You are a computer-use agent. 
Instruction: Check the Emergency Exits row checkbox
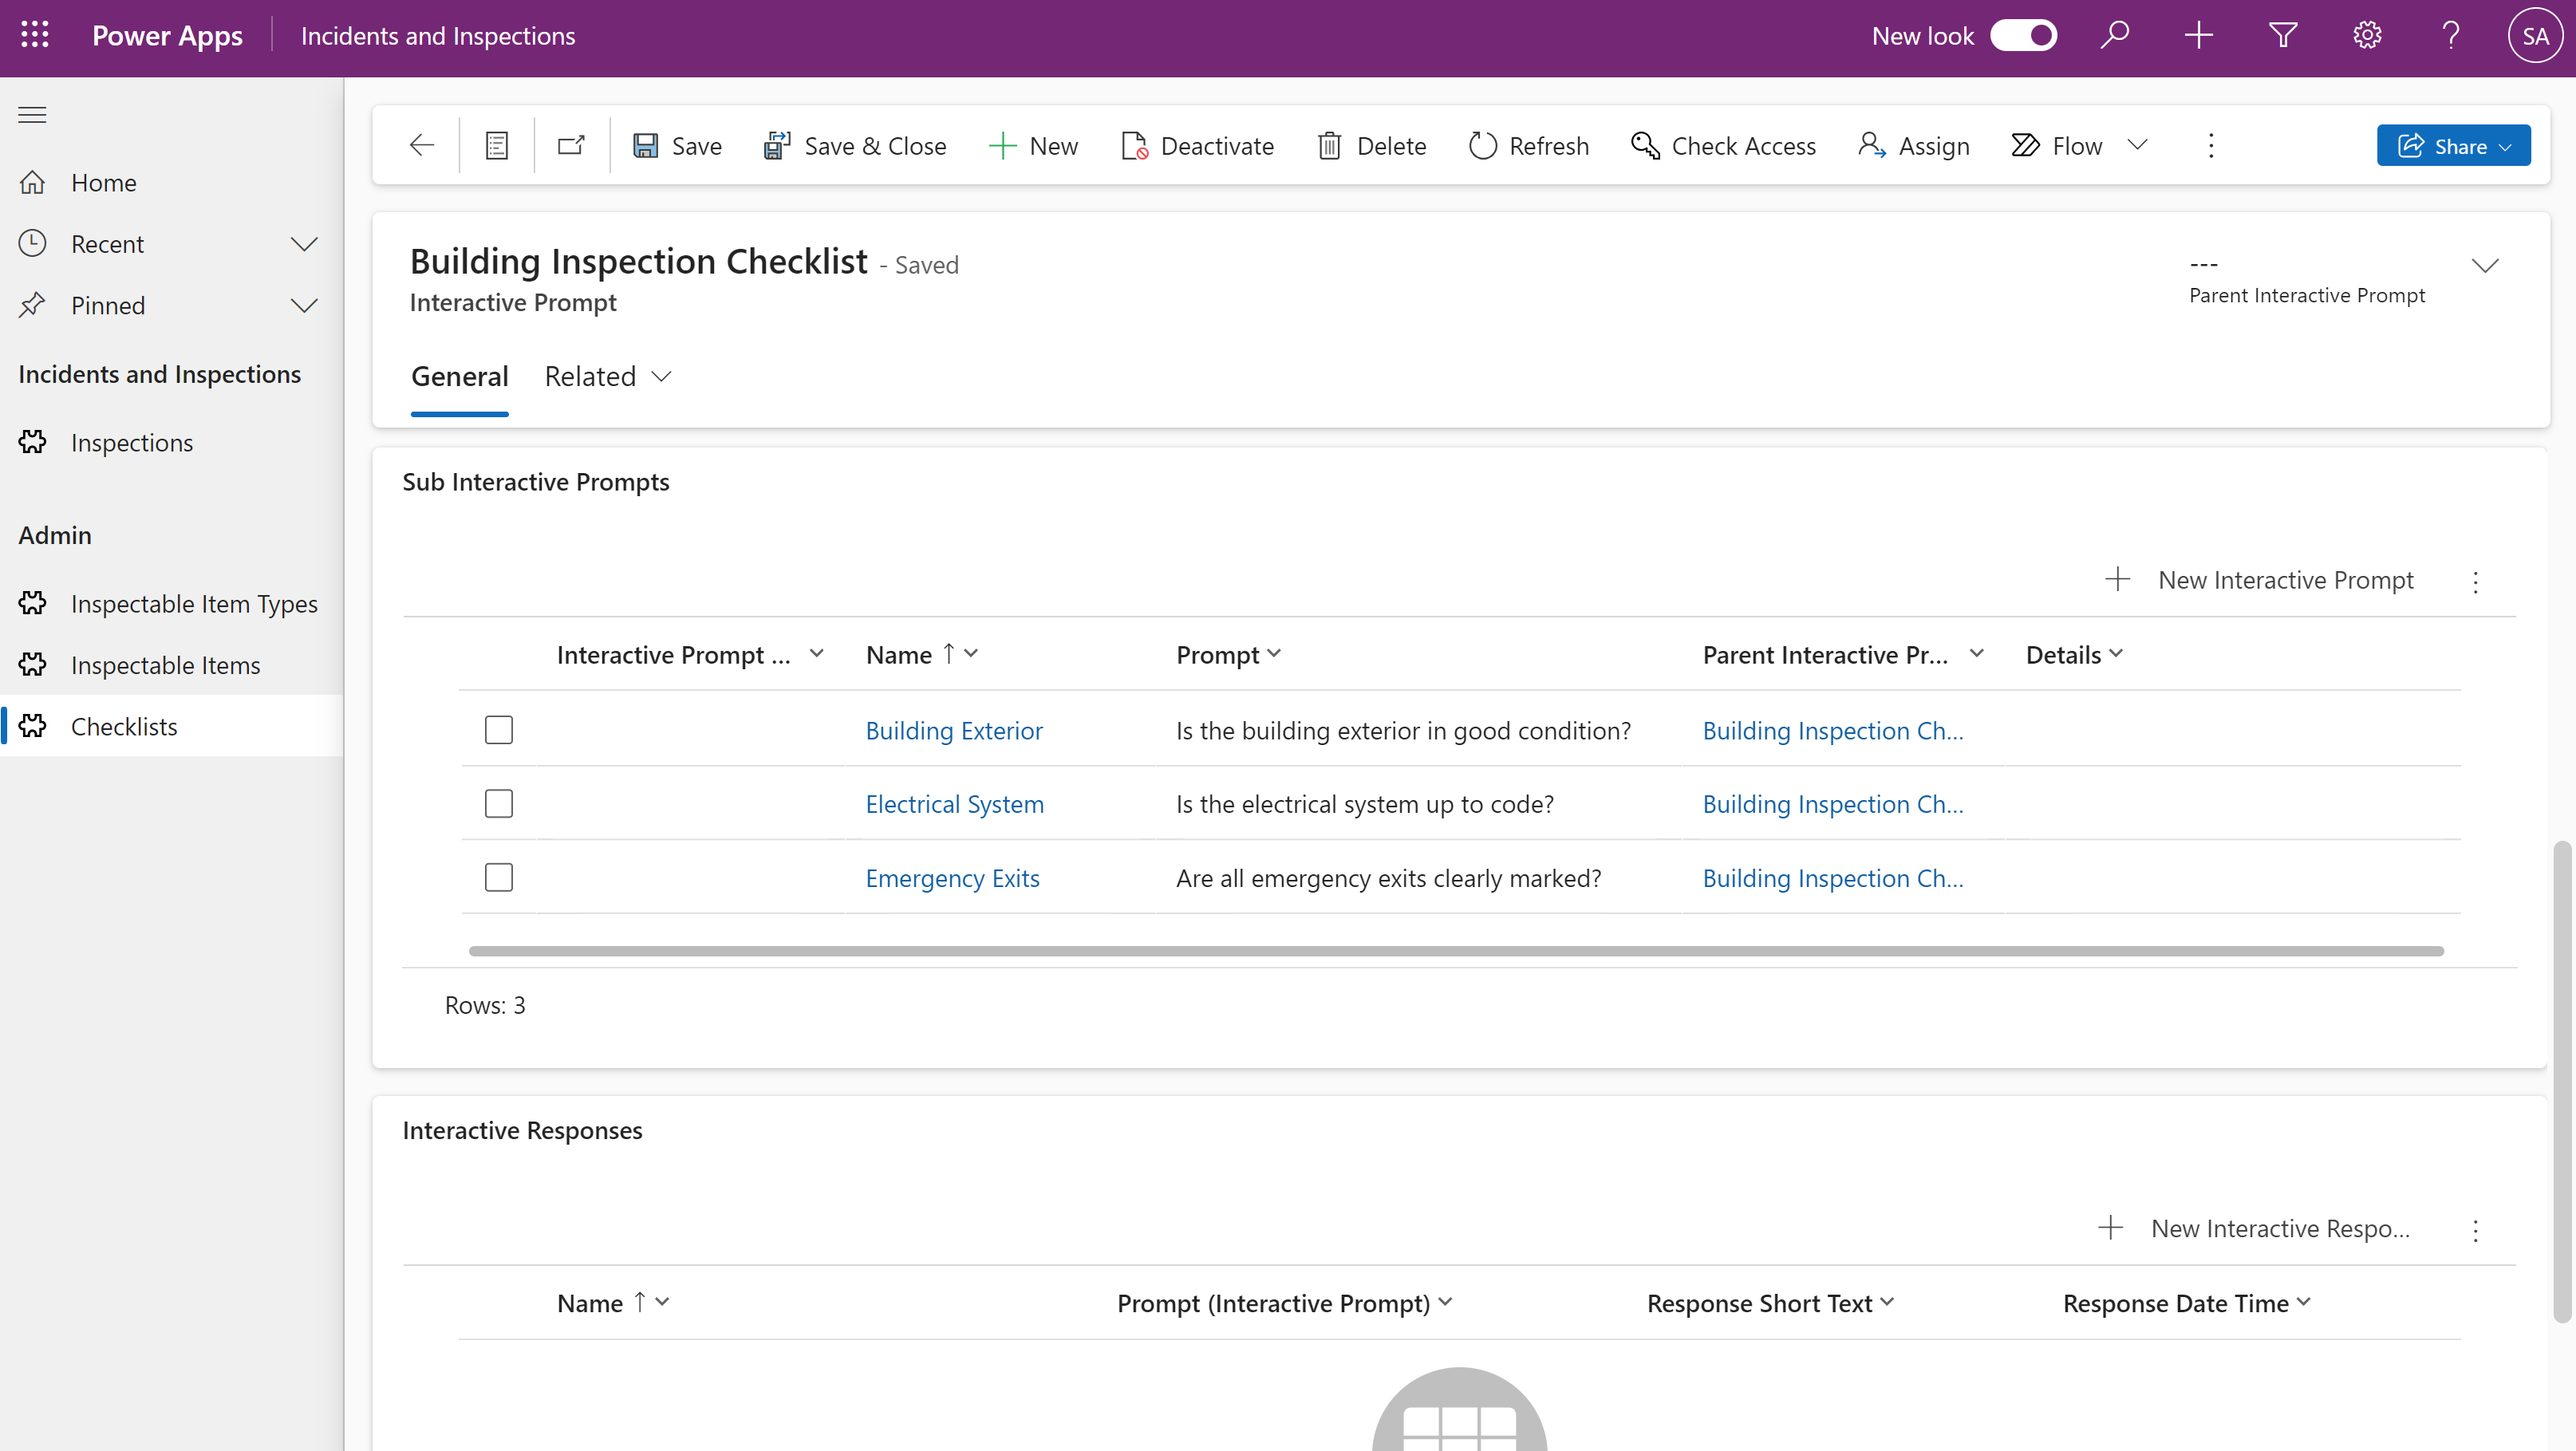coord(499,878)
